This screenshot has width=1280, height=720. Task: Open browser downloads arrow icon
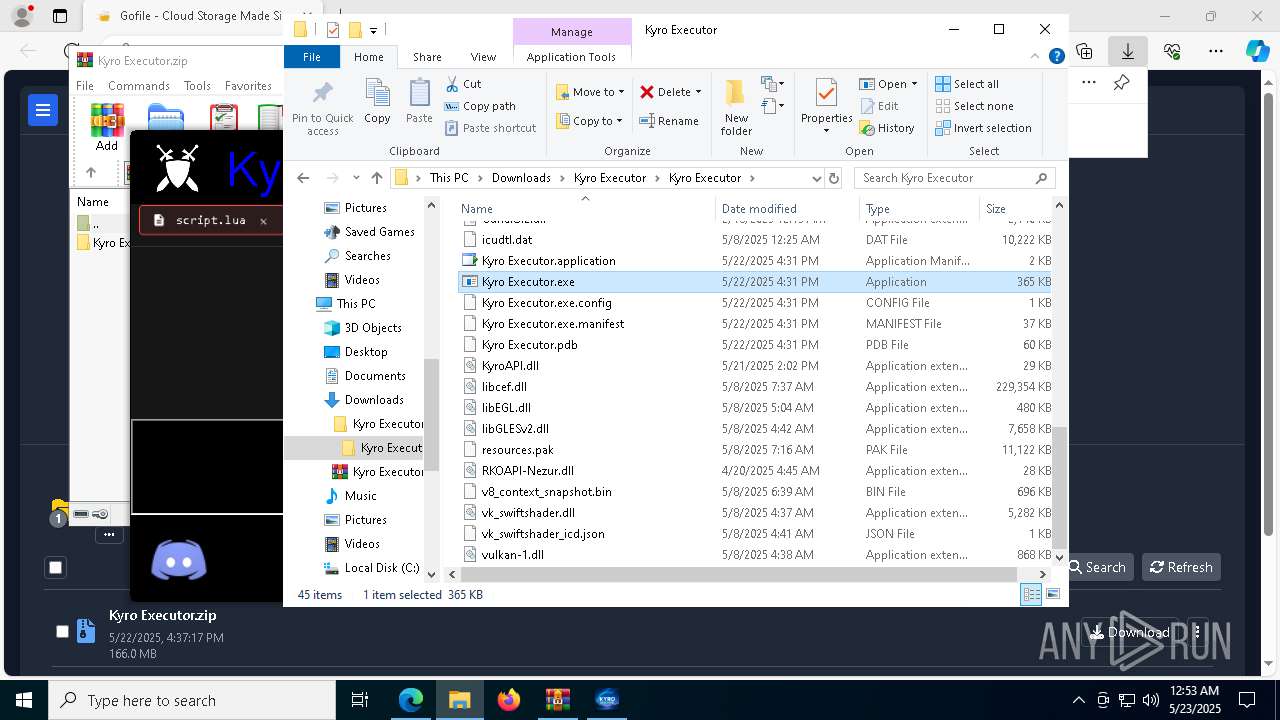click(x=1128, y=51)
